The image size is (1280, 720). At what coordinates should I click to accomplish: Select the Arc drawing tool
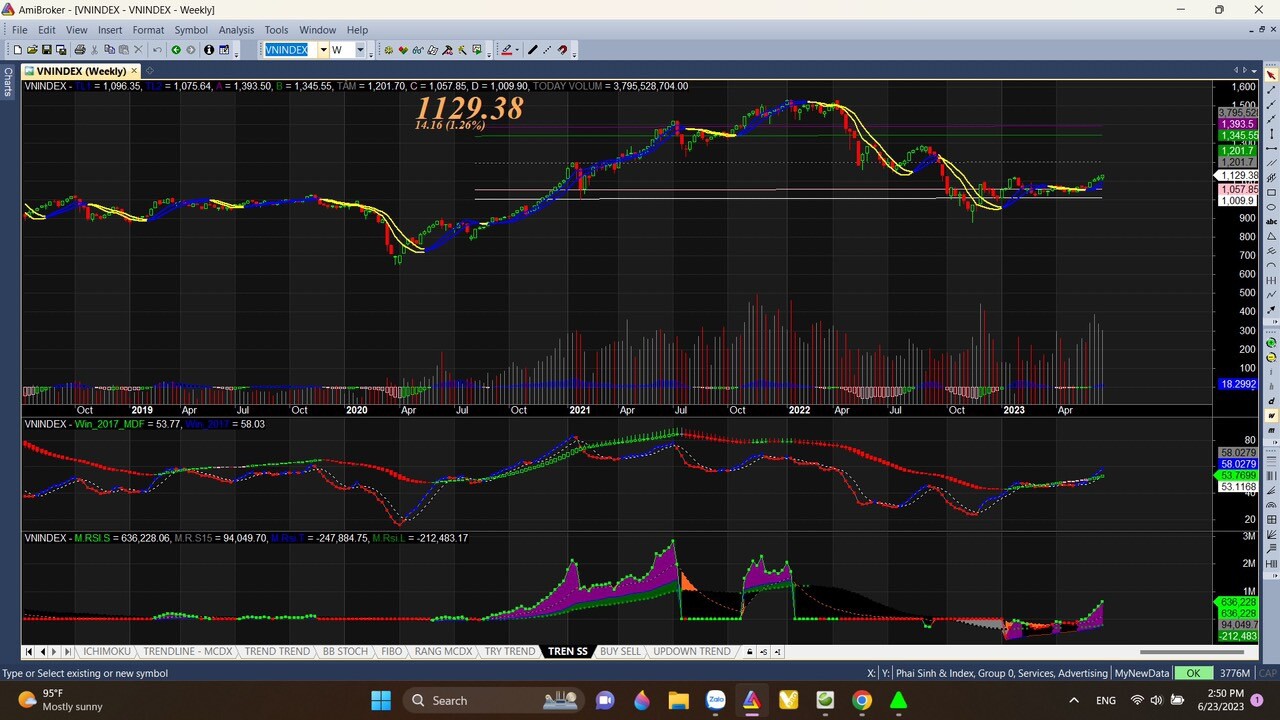pyautogui.click(x=1271, y=265)
